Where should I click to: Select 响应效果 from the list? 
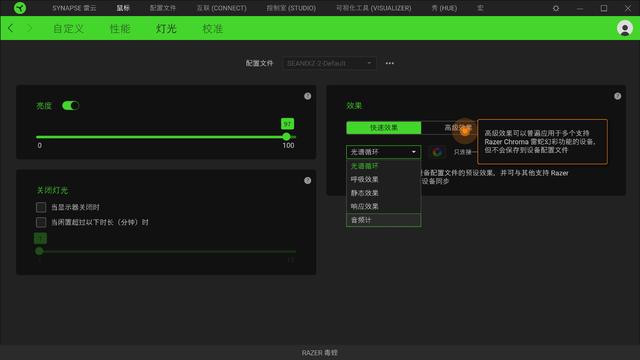[x=383, y=207]
